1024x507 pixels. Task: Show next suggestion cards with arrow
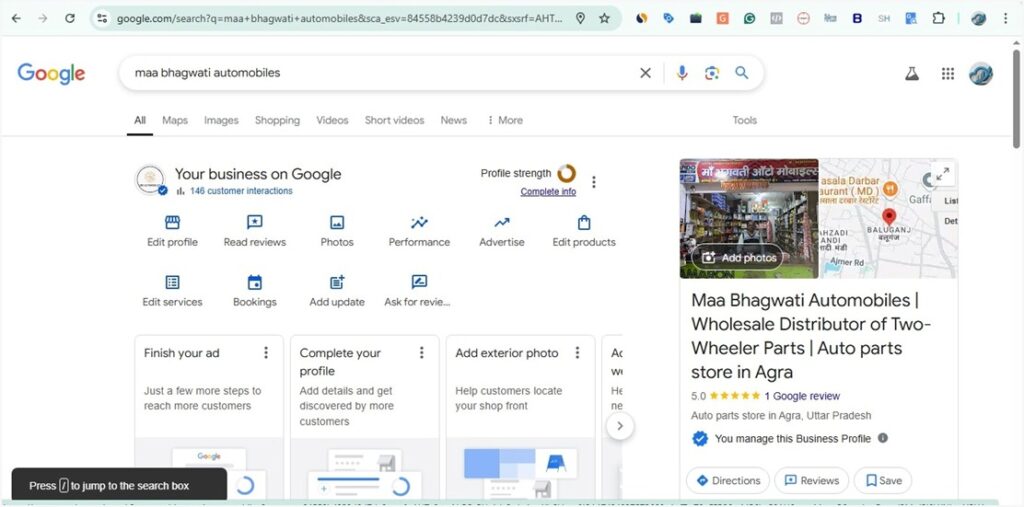(x=620, y=426)
